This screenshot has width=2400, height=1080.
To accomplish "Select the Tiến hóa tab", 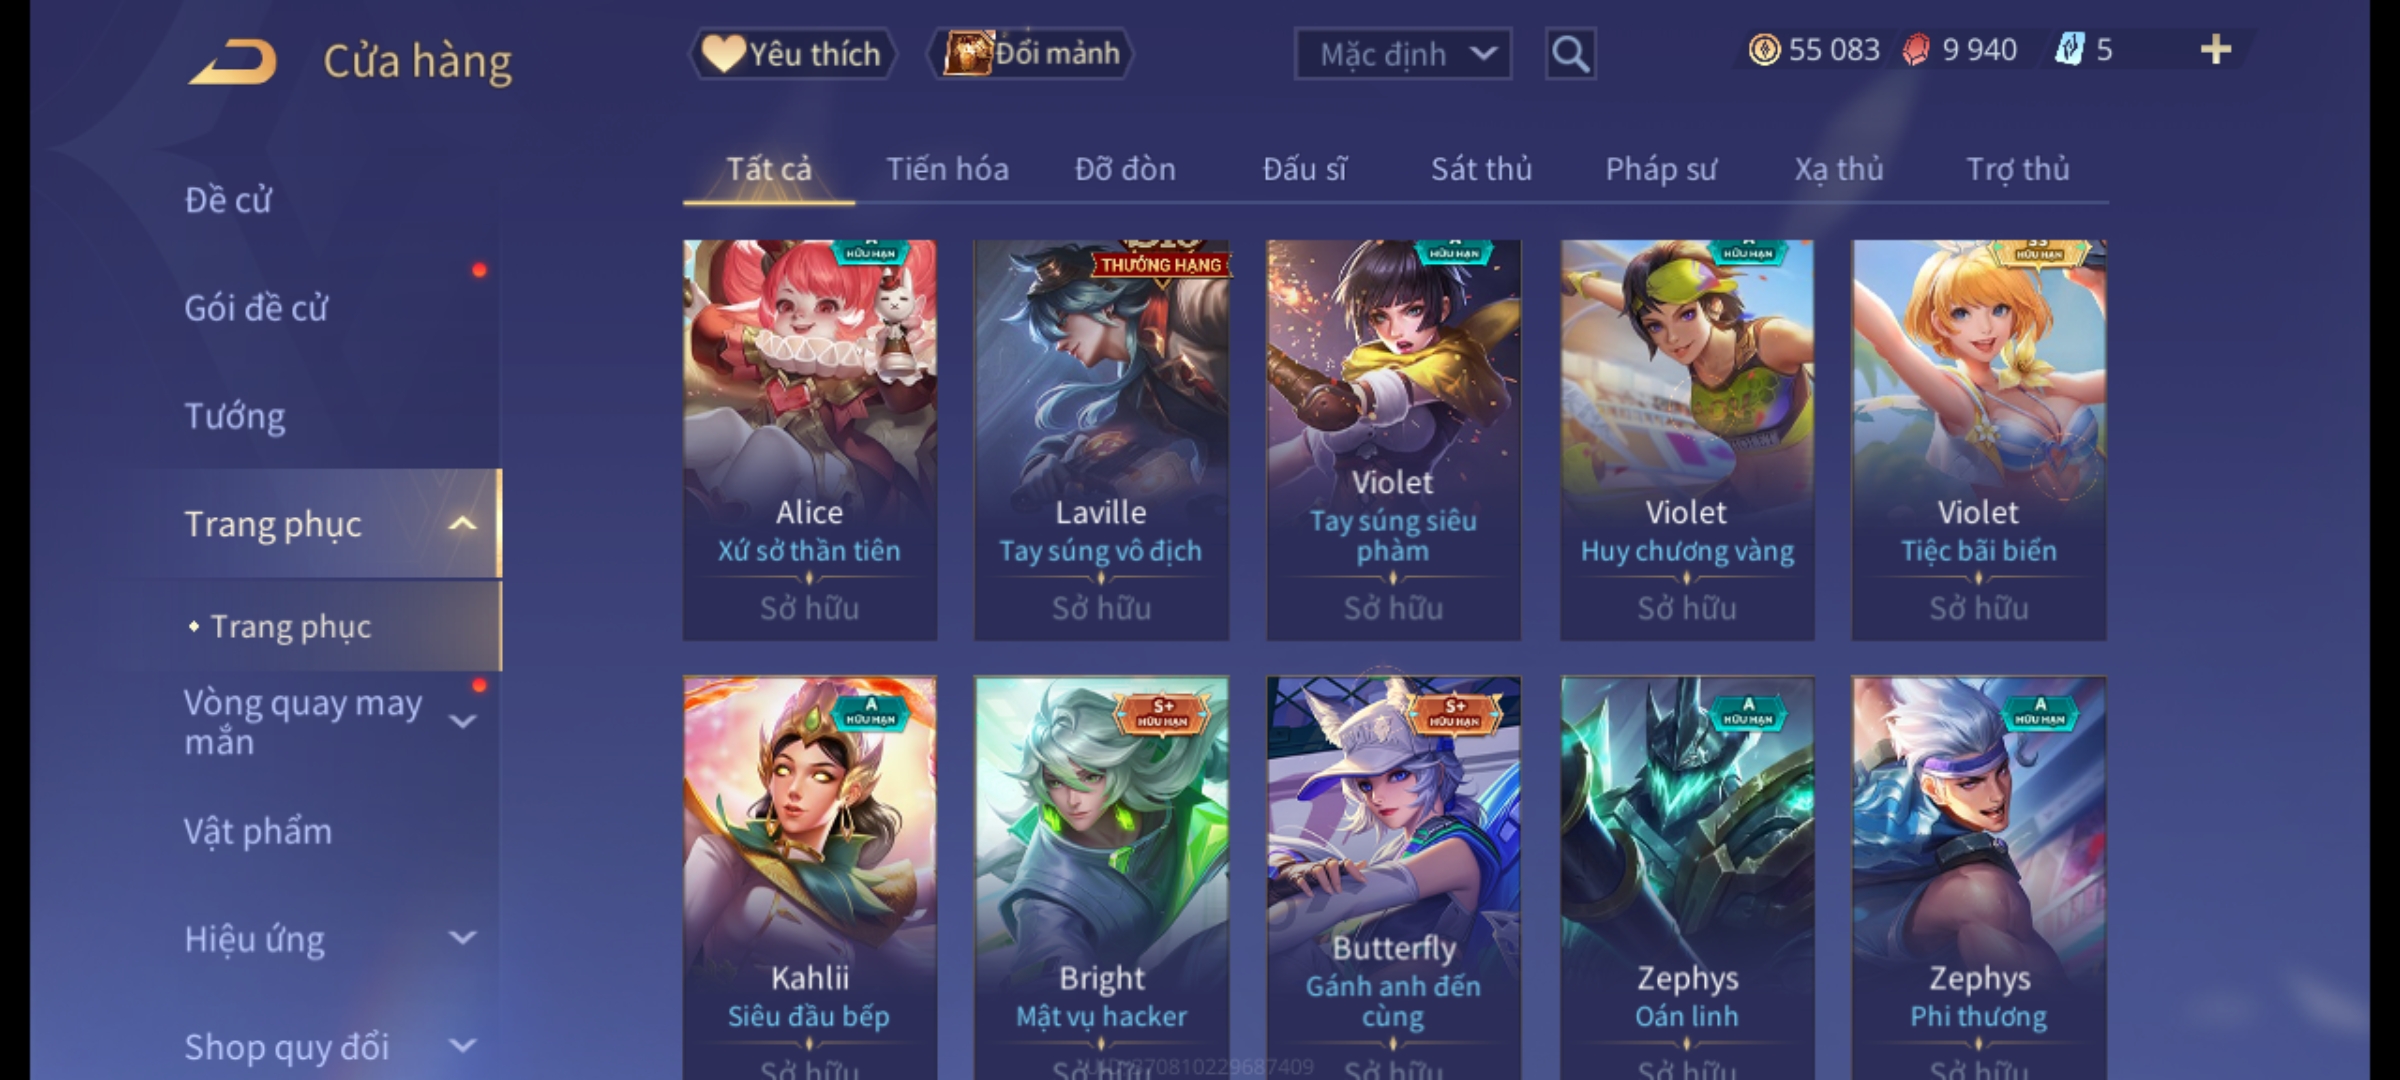I will pyautogui.click(x=947, y=169).
